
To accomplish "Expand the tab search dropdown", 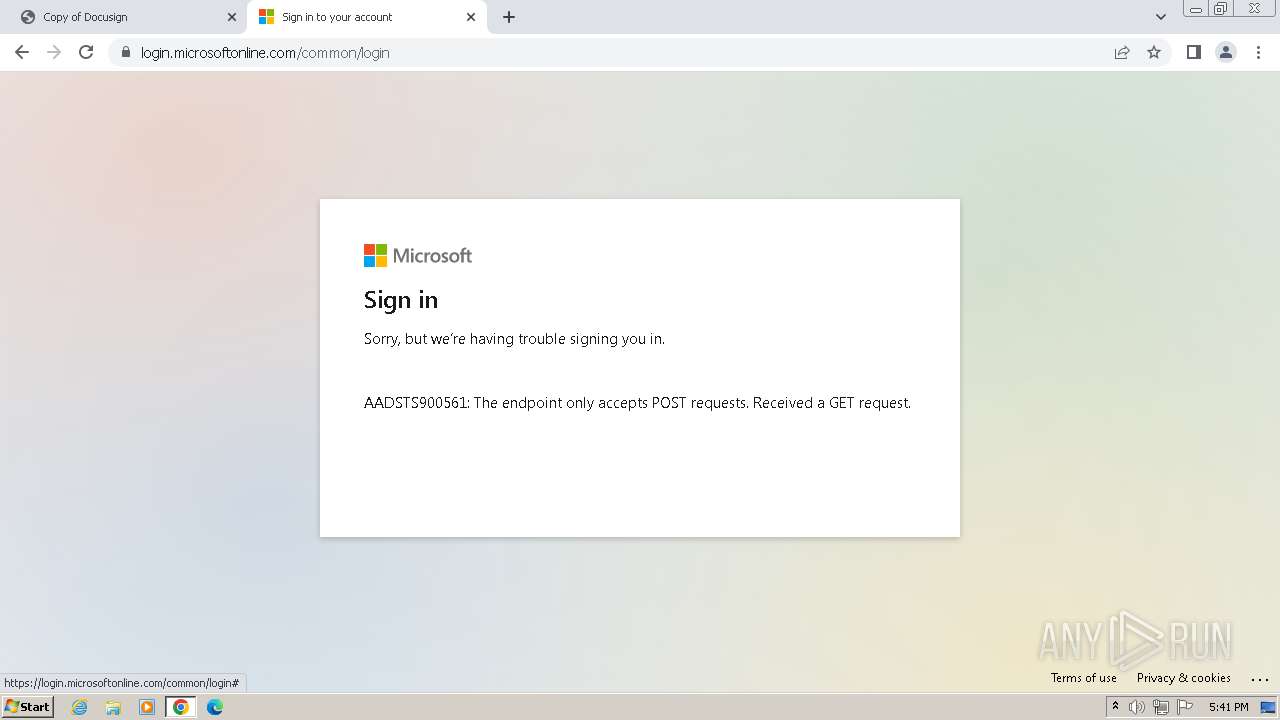I will 1161,17.
